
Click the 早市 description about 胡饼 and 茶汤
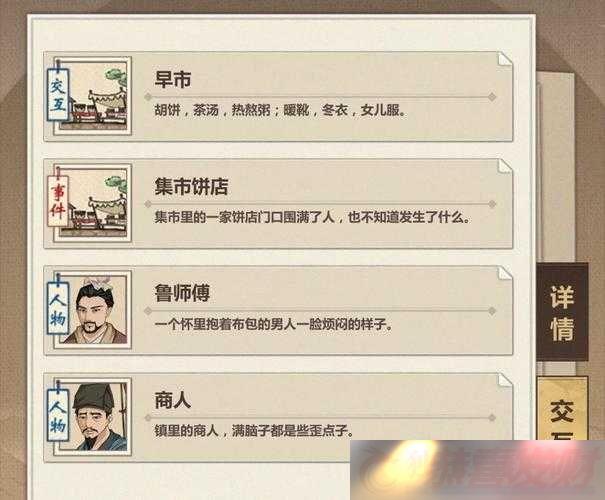(x=280, y=111)
